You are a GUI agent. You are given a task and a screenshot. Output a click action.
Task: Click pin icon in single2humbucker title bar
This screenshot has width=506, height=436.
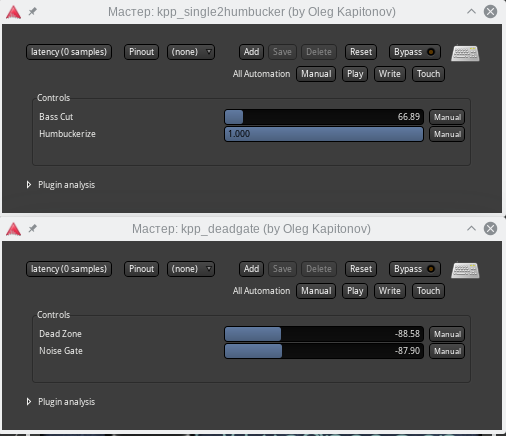pos(32,12)
